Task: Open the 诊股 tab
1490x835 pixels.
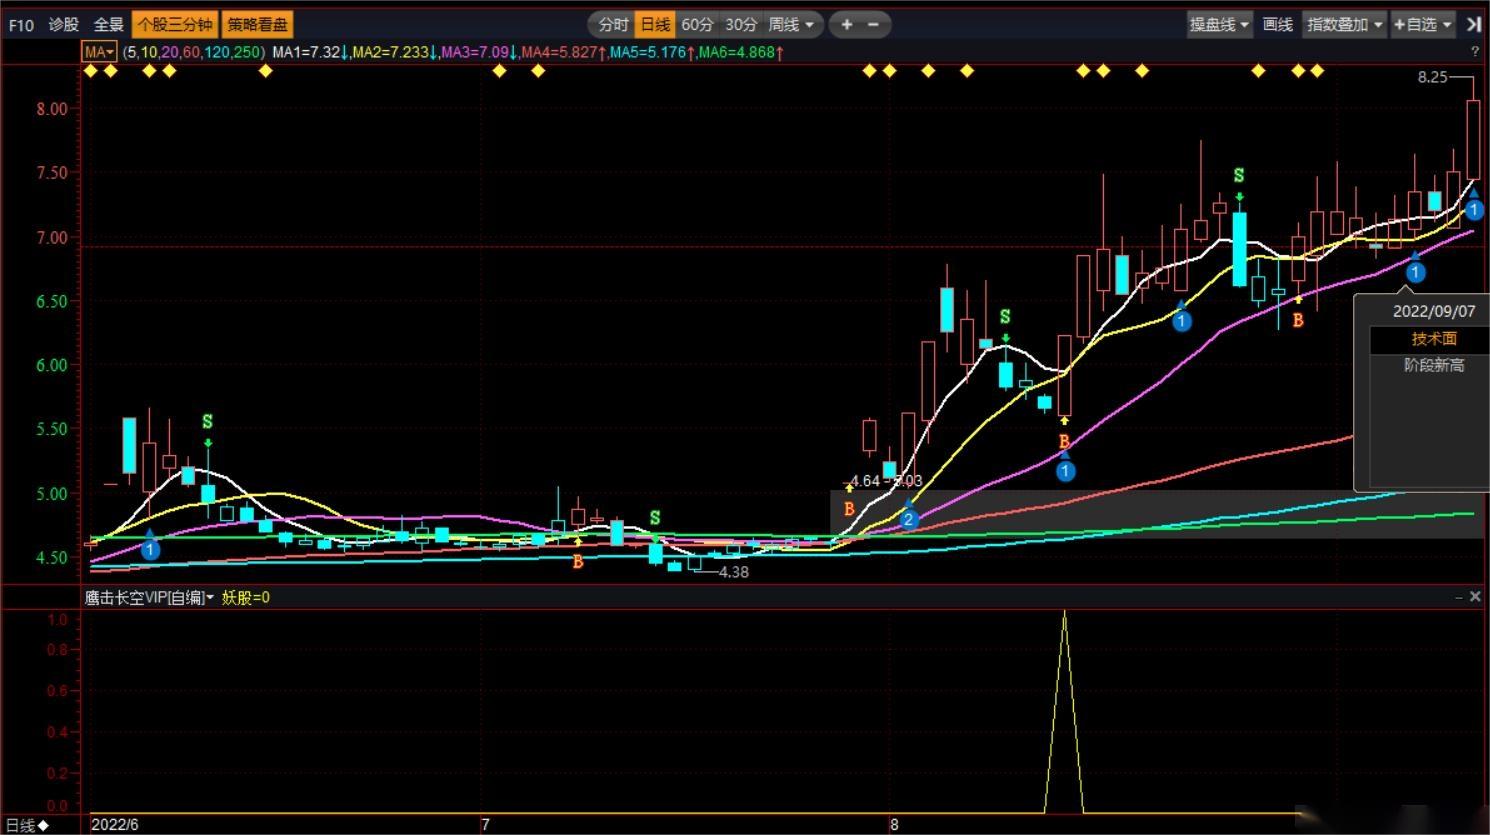Action: pyautogui.click(x=64, y=25)
